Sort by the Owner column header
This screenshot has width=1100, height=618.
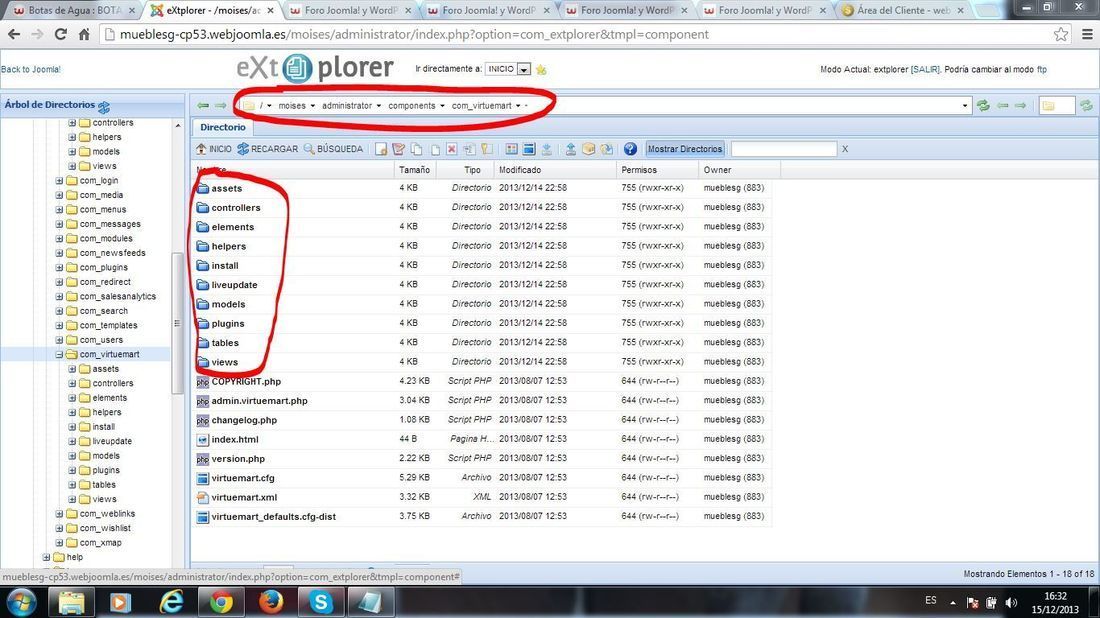740,170
